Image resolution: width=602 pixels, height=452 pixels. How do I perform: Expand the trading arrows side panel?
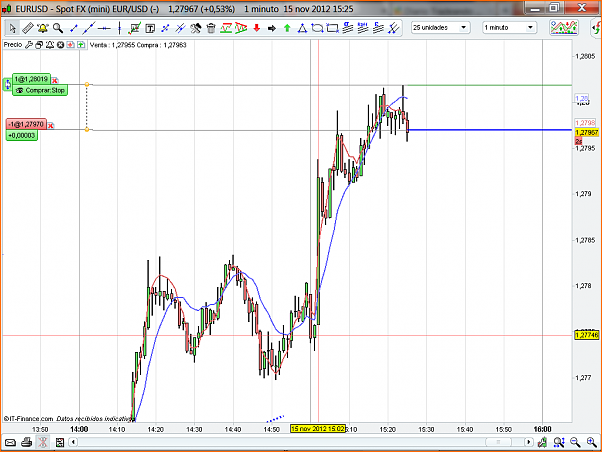[x=596, y=28]
